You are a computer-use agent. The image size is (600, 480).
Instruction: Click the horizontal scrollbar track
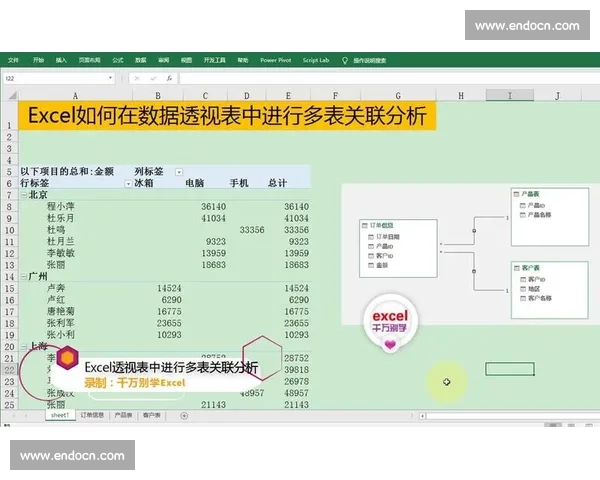tap(513, 416)
